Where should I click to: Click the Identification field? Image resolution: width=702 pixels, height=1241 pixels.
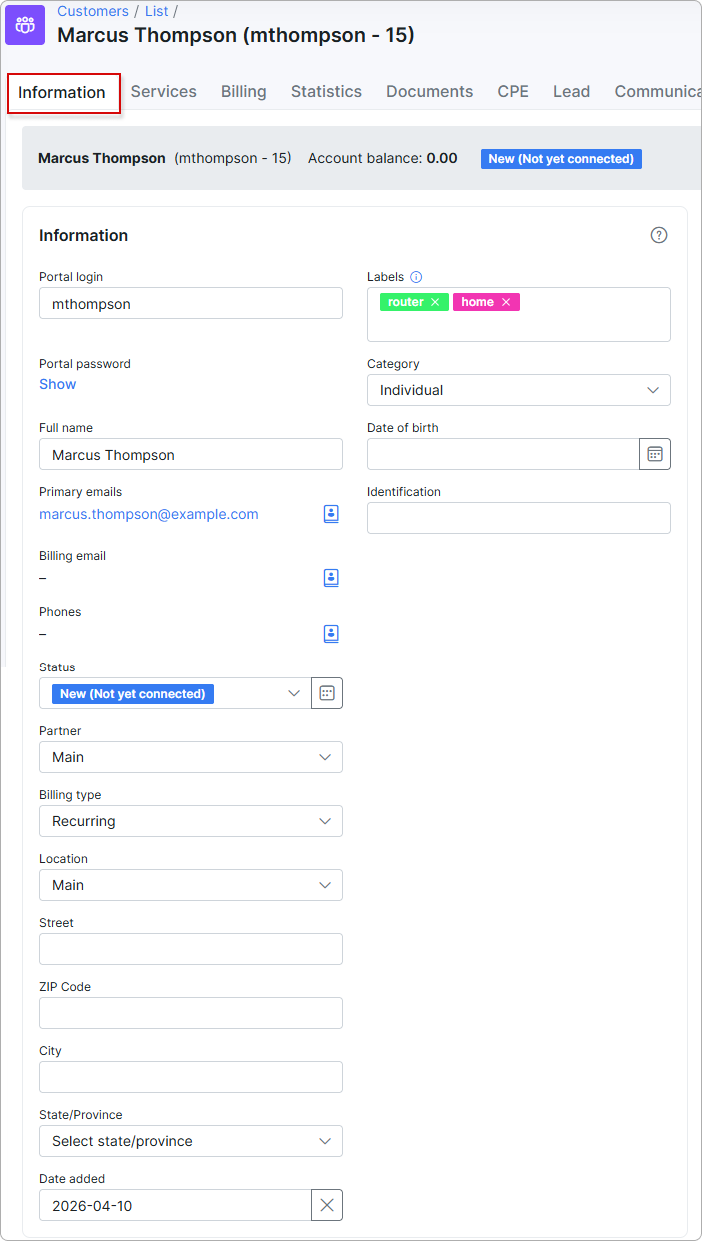(519, 518)
